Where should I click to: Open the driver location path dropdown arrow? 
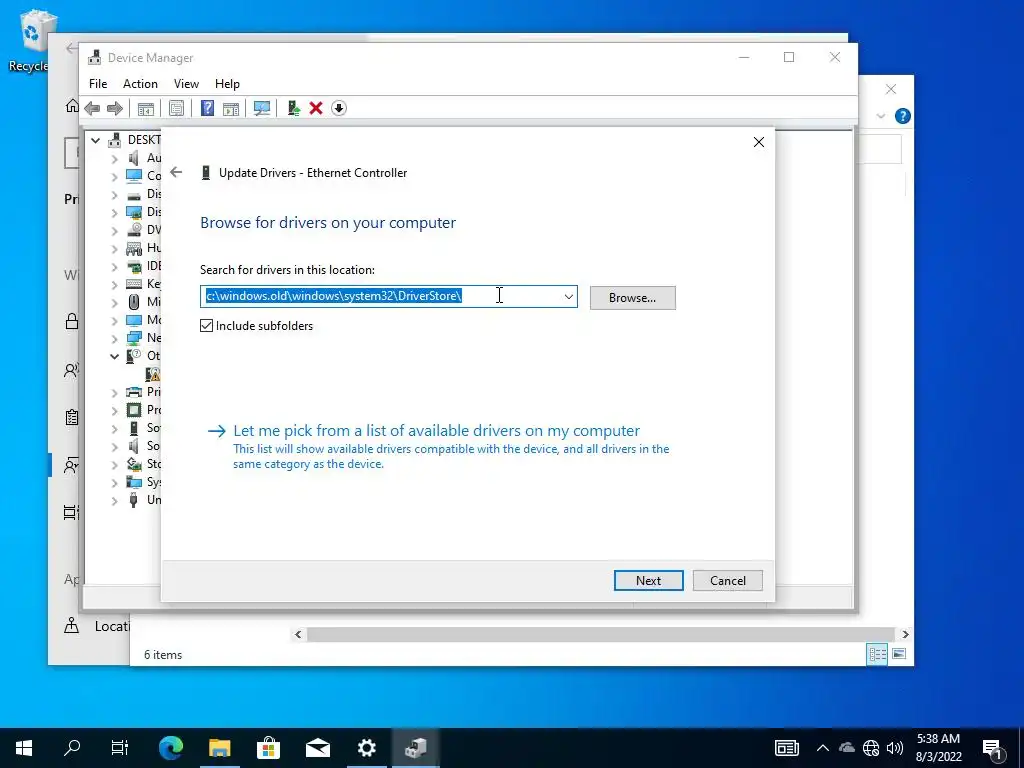coord(568,296)
